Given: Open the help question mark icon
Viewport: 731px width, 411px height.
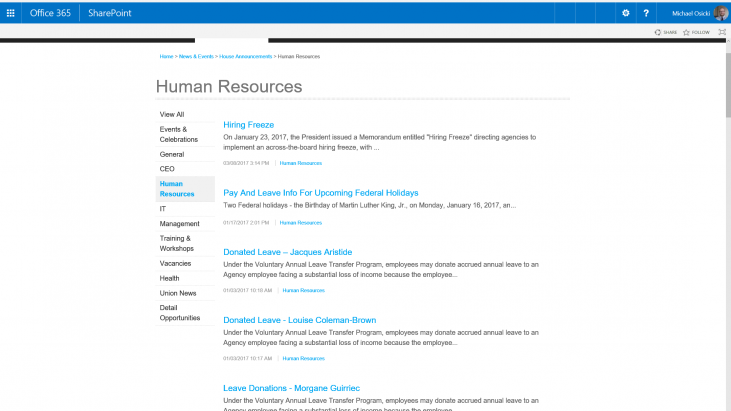Looking at the screenshot, I should pyautogui.click(x=646, y=13).
